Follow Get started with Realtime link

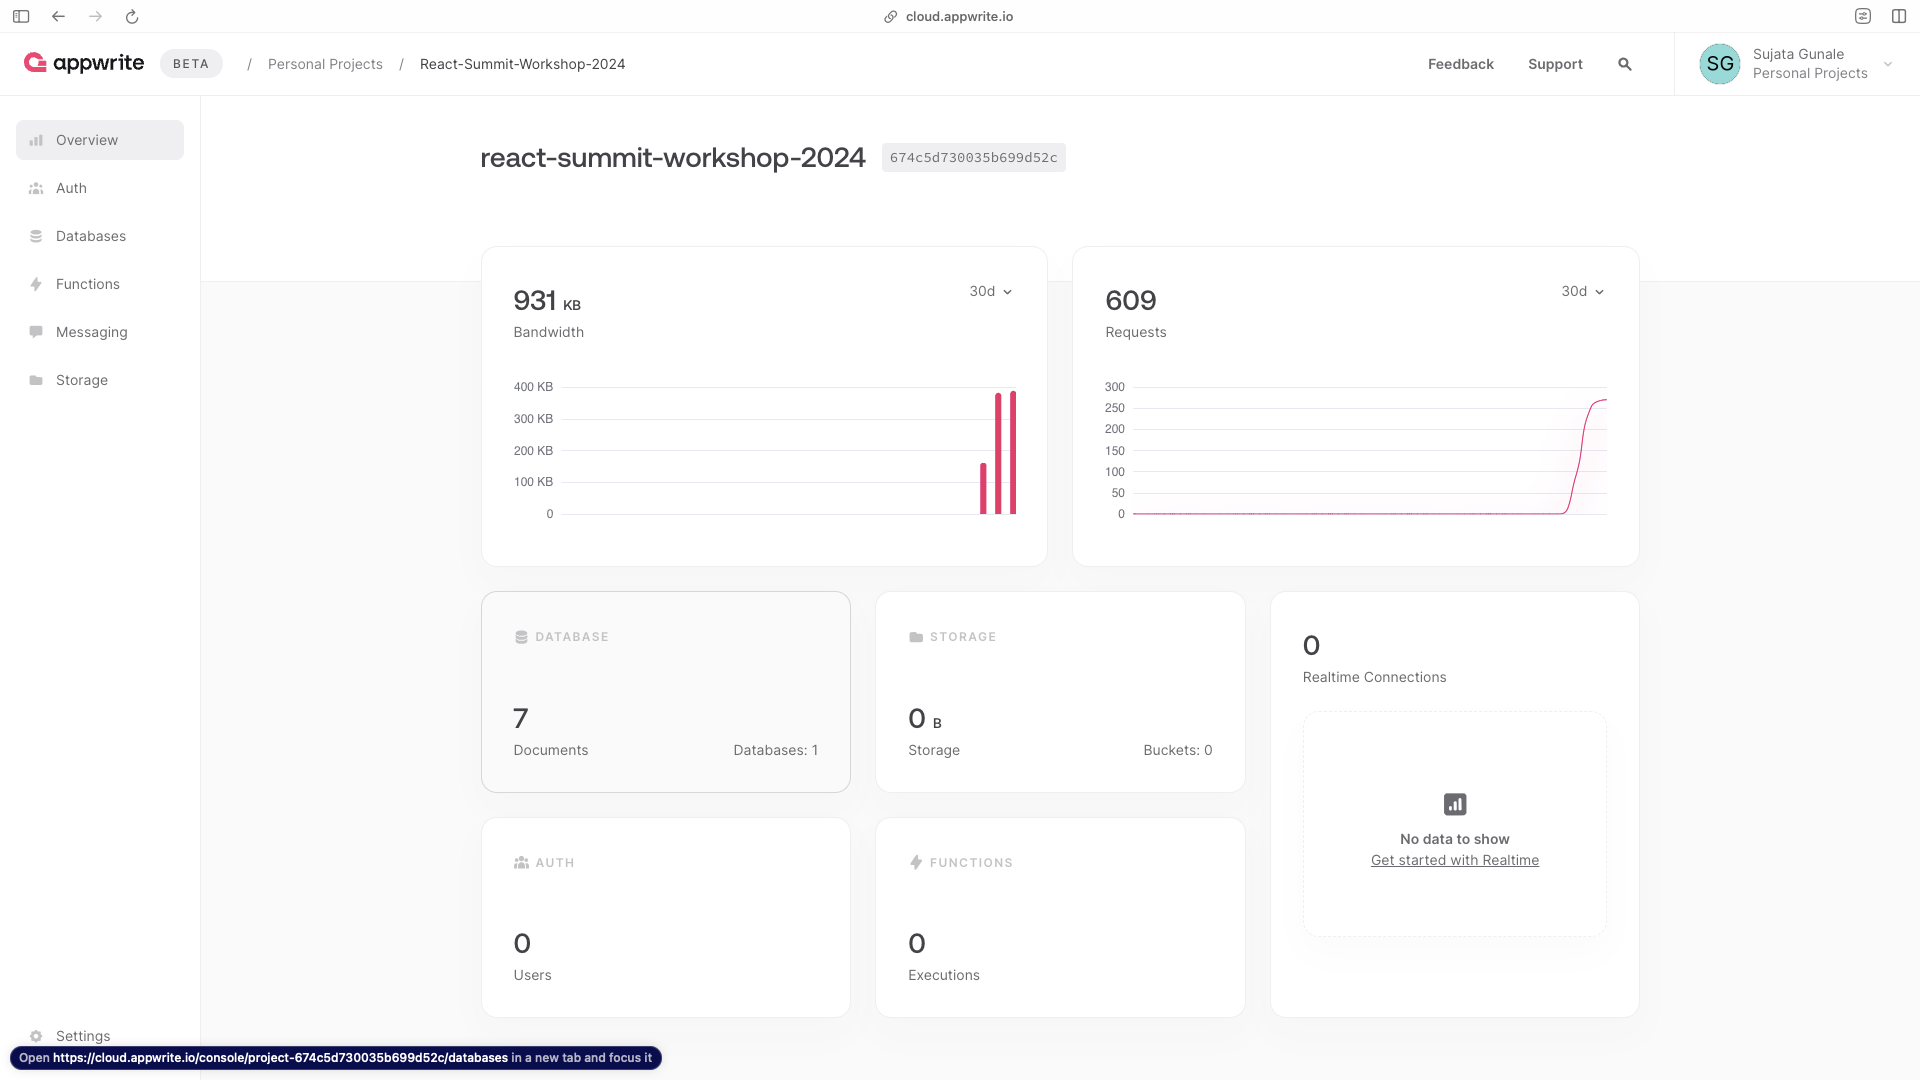pyautogui.click(x=1454, y=860)
